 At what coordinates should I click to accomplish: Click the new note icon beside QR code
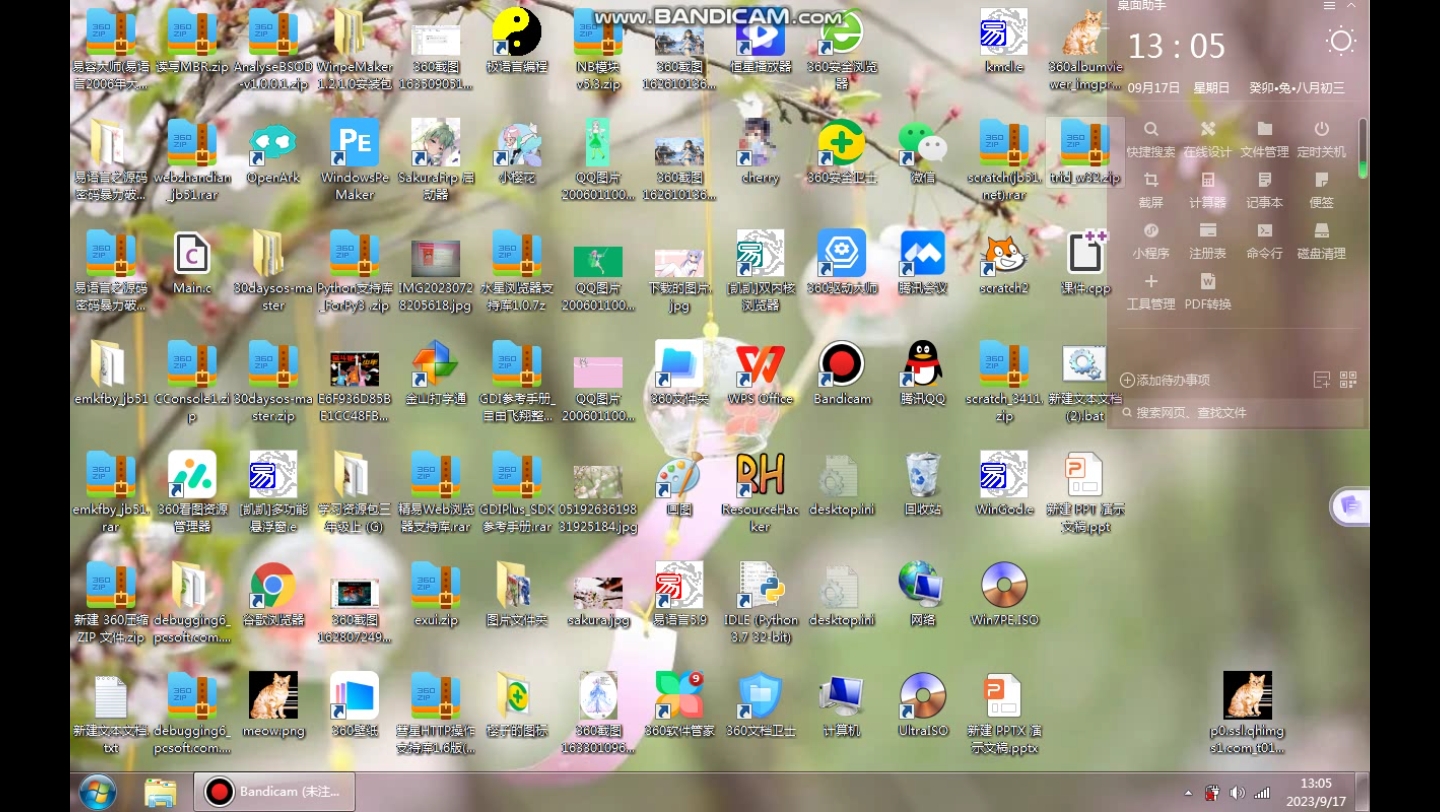pos(1321,380)
